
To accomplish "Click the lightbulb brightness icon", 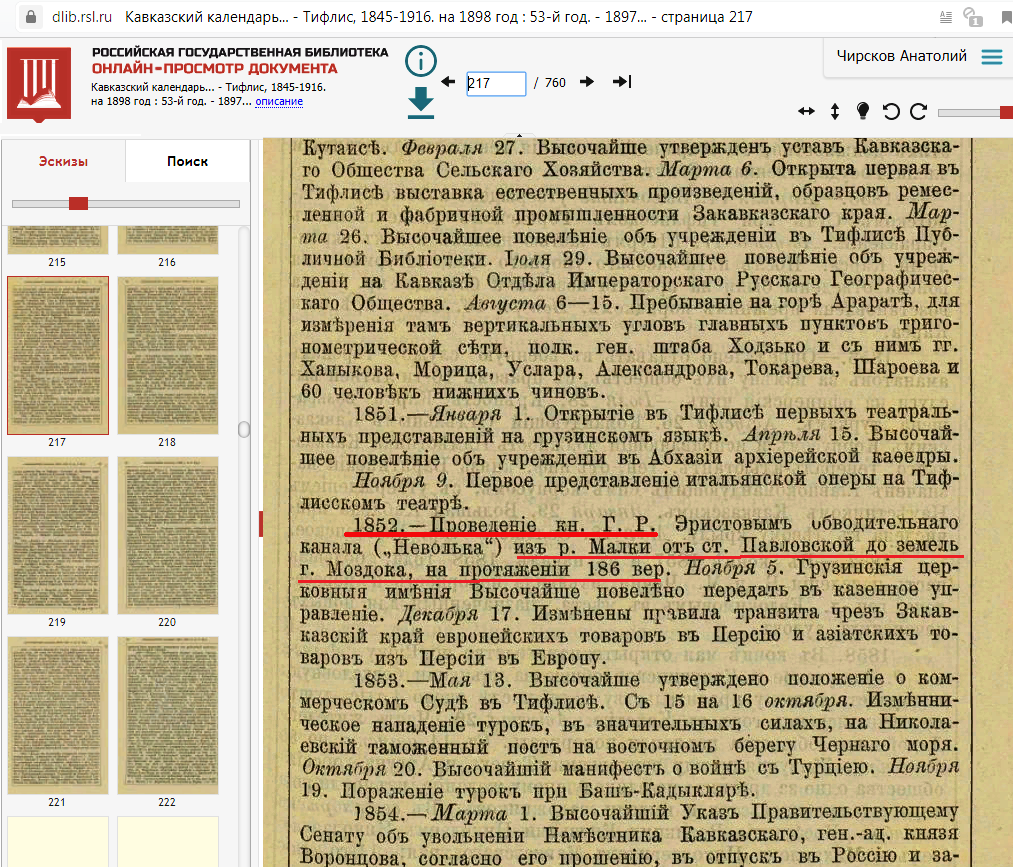I will [x=862, y=111].
